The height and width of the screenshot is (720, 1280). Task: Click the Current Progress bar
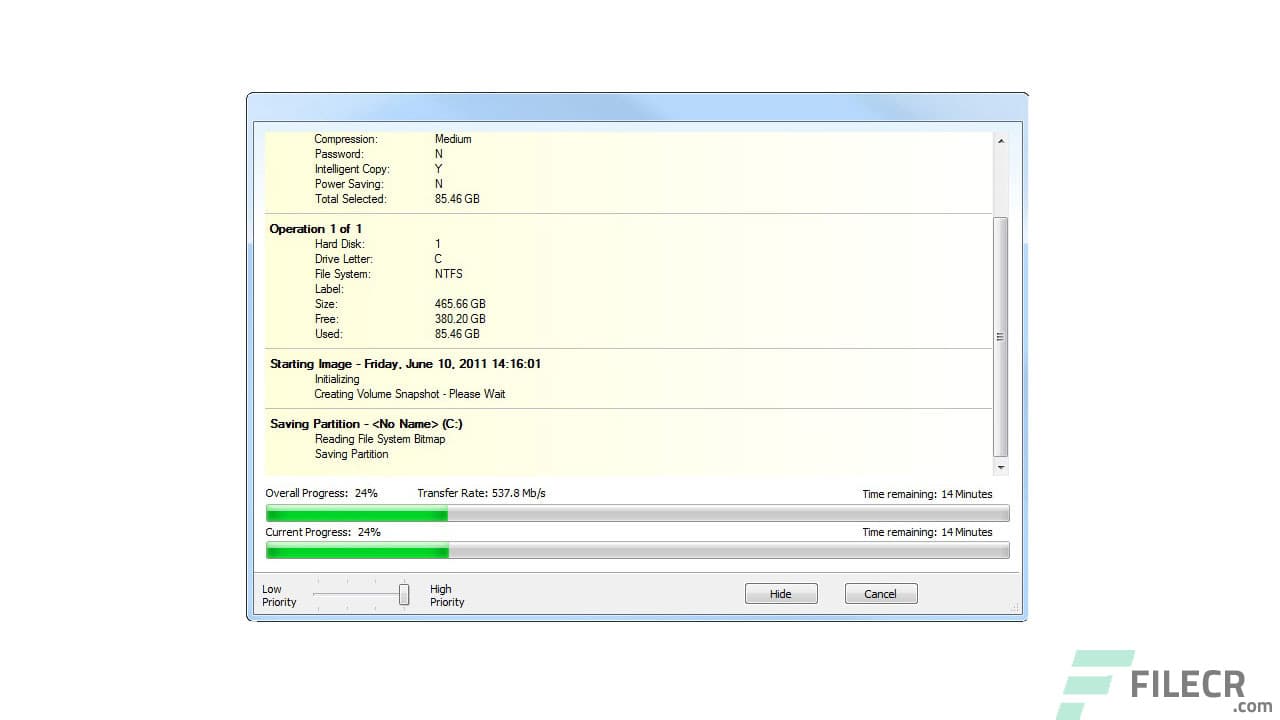pos(637,550)
